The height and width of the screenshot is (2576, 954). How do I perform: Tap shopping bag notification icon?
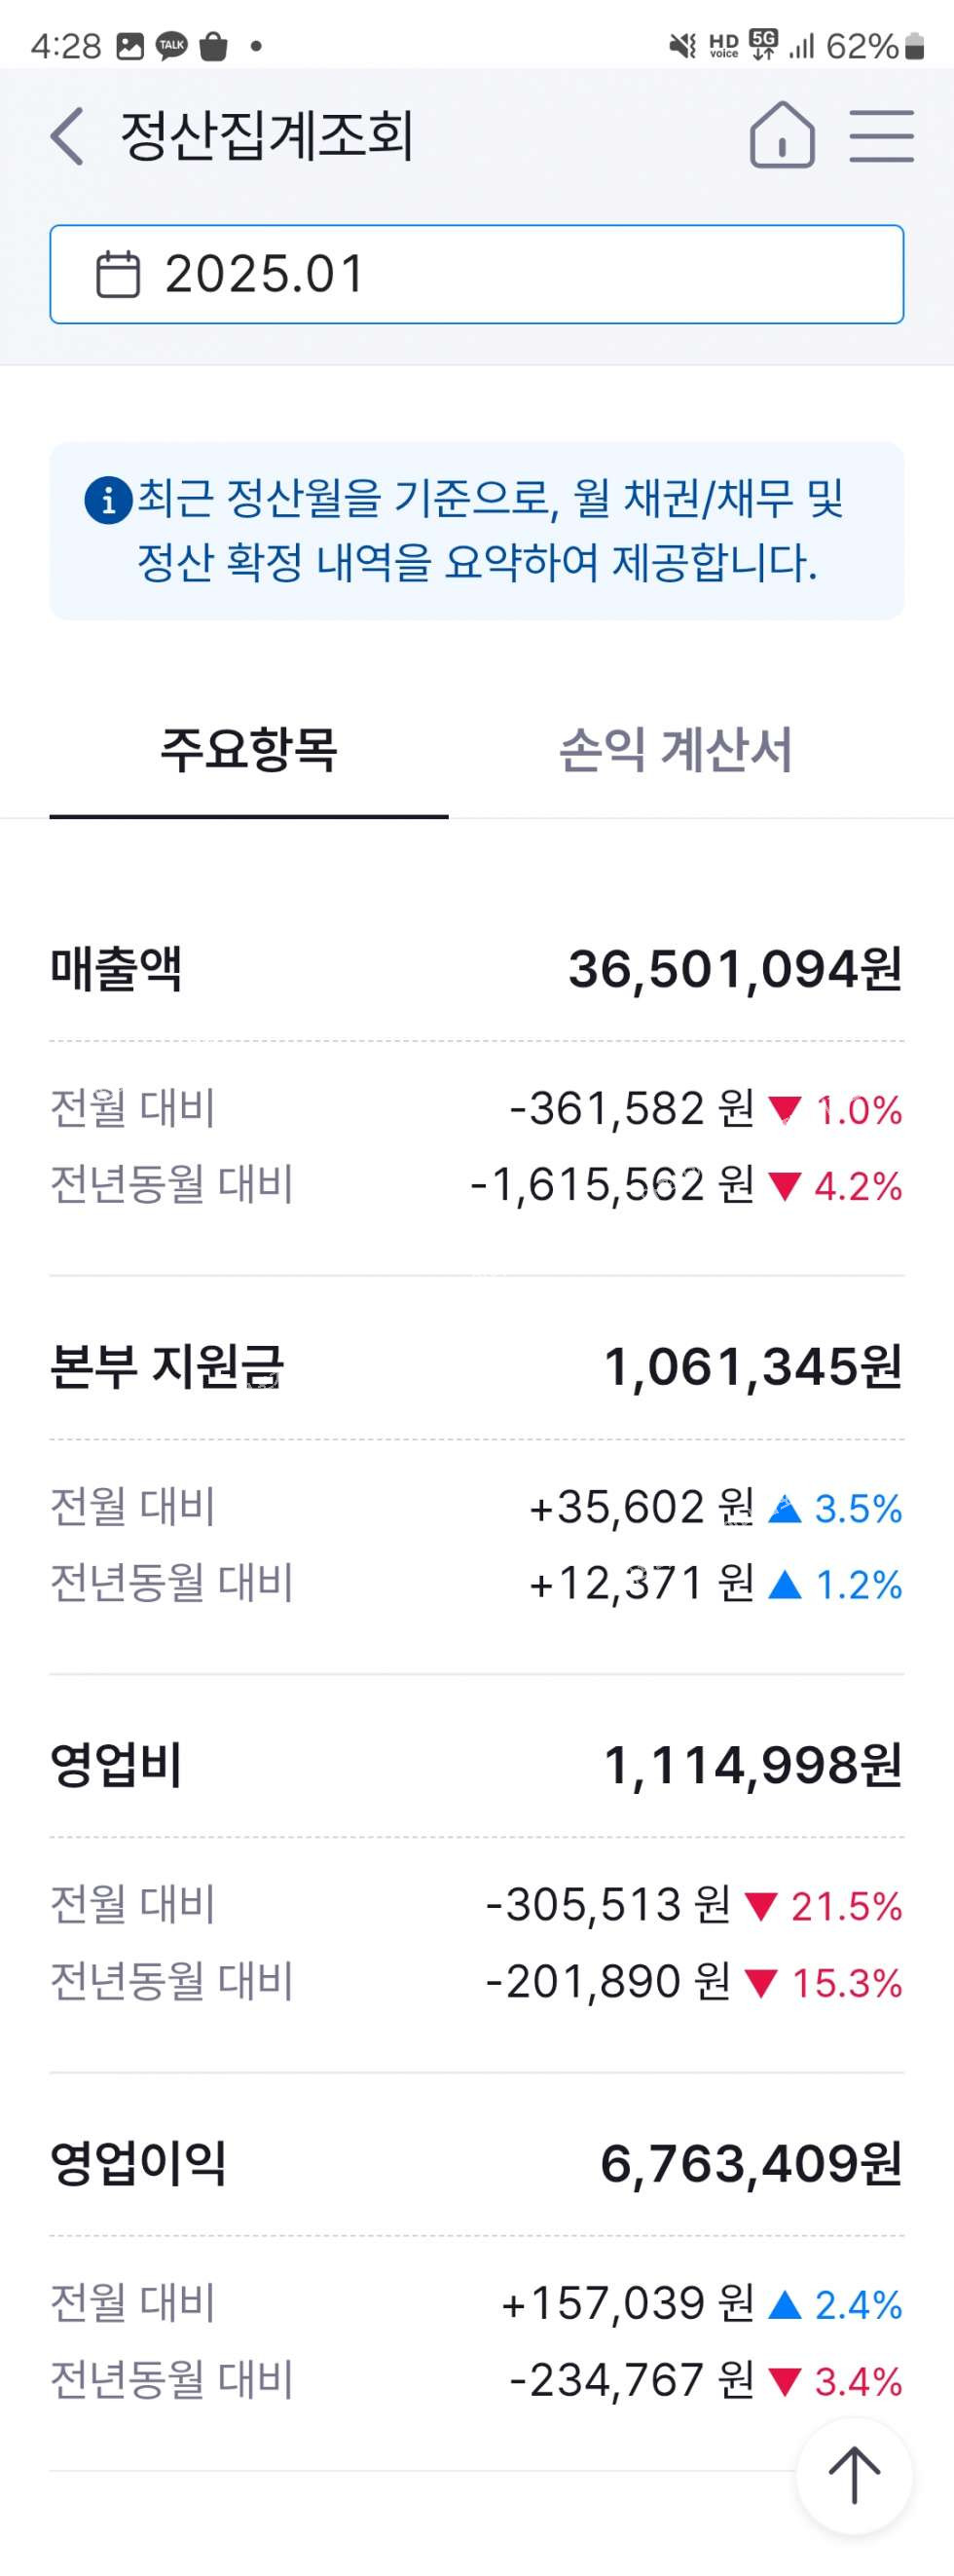tap(213, 46)
